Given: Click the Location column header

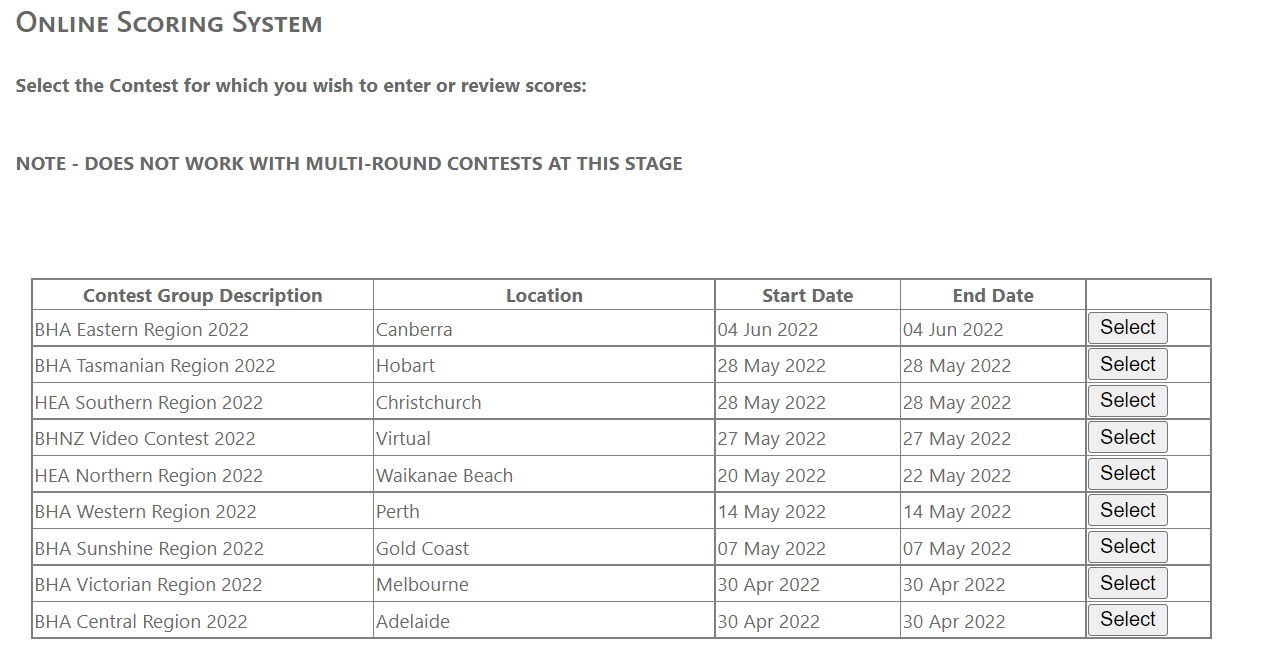Looking at the screenshot, I should pyautogui.click(x=544, y=296).
